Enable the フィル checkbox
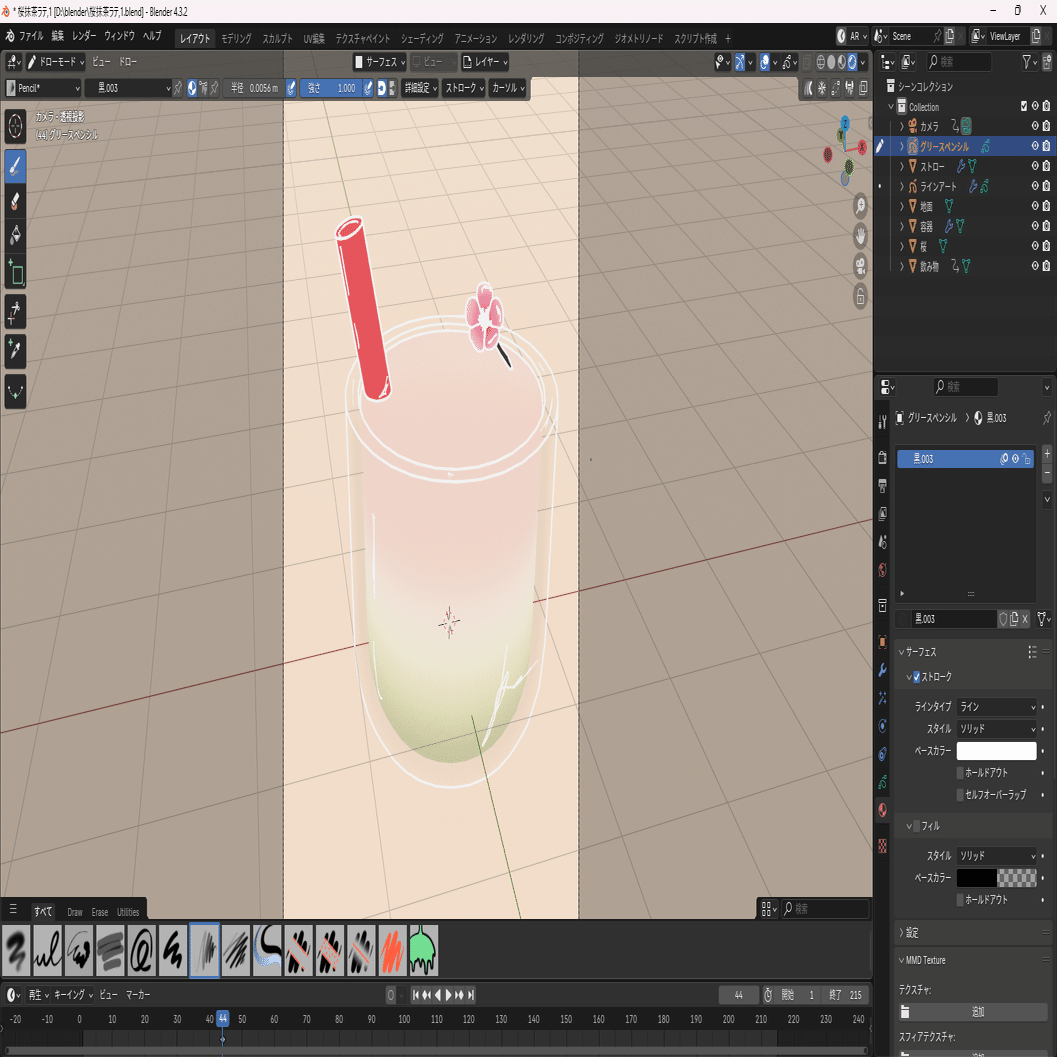 tap(916, 826)
